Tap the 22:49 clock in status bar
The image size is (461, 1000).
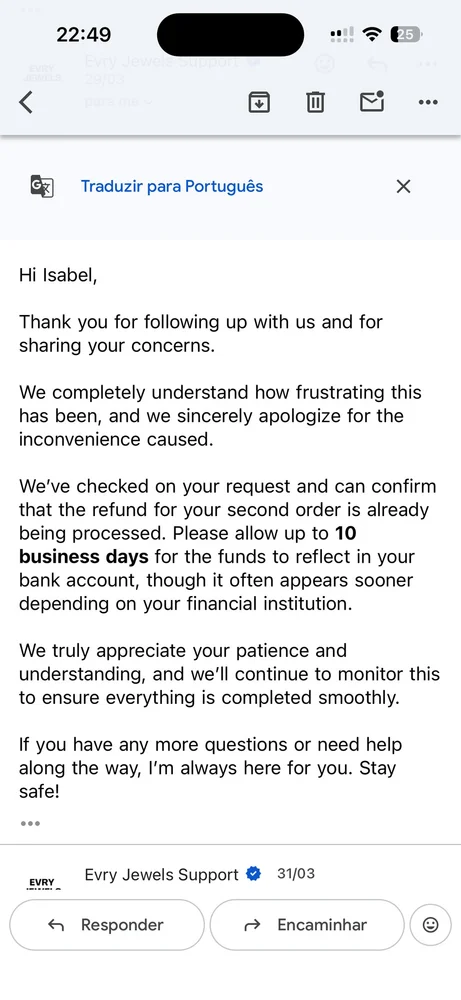(x=84, y=34)
